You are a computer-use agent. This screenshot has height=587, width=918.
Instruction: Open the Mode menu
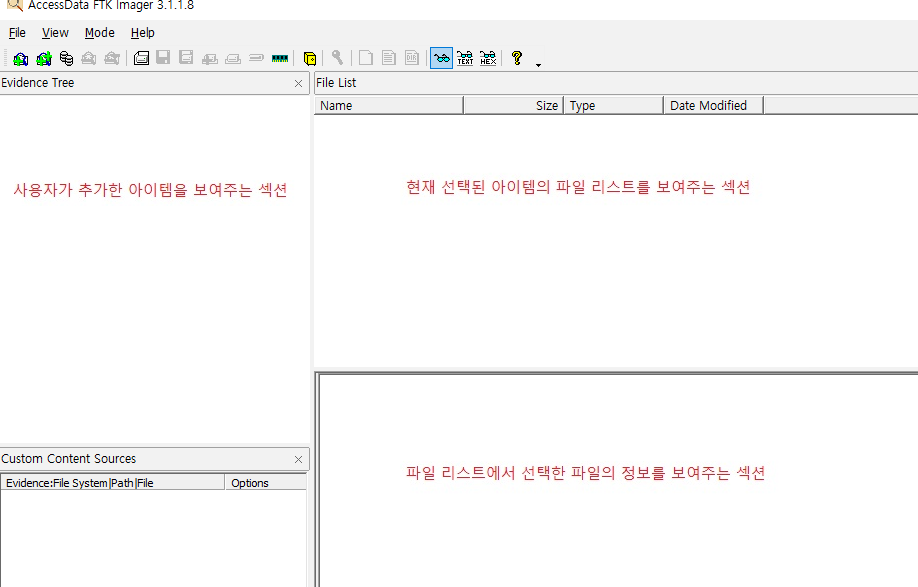pyautogui.click(x=100, y=33)
